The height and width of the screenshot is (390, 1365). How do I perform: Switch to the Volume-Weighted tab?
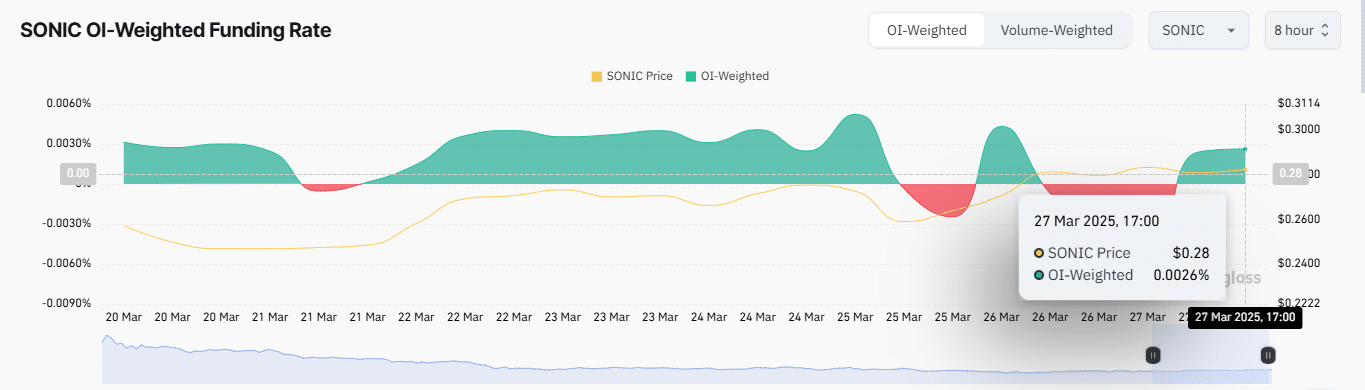click(1057, 30)
